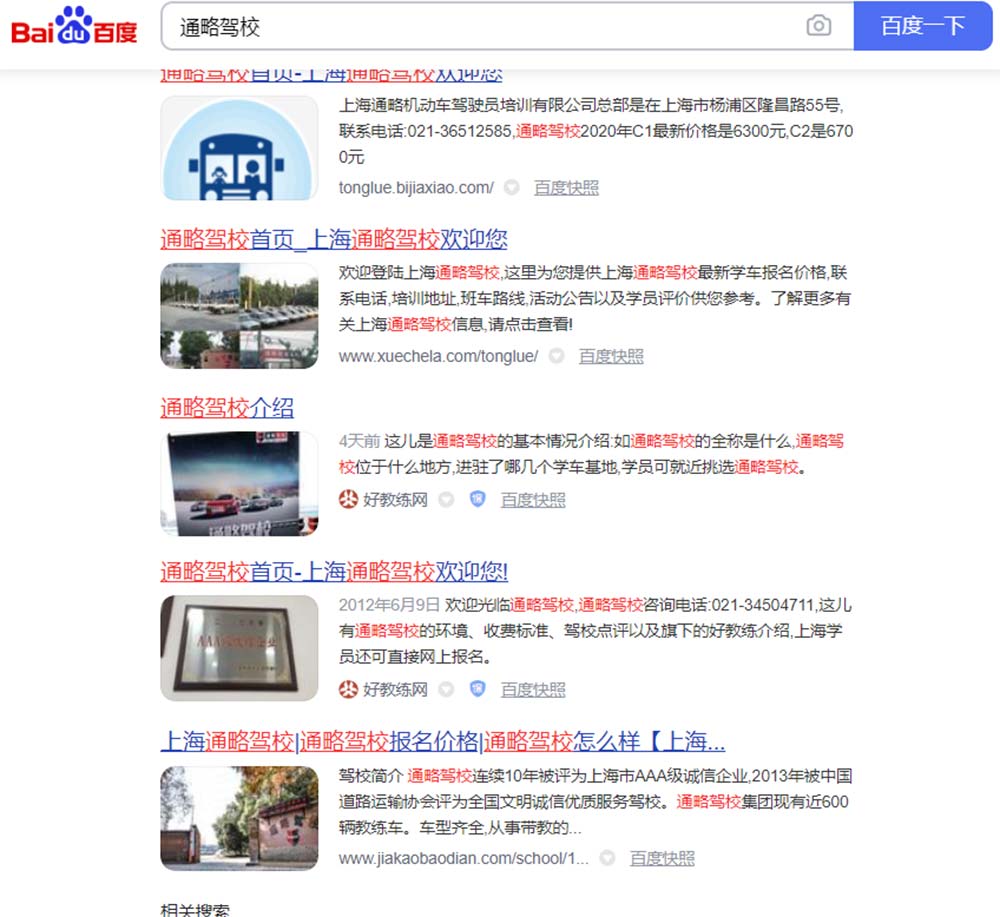Click the 百度一下 search button
The width and height of the screenshot is (1000, 917).
point(922,26)
